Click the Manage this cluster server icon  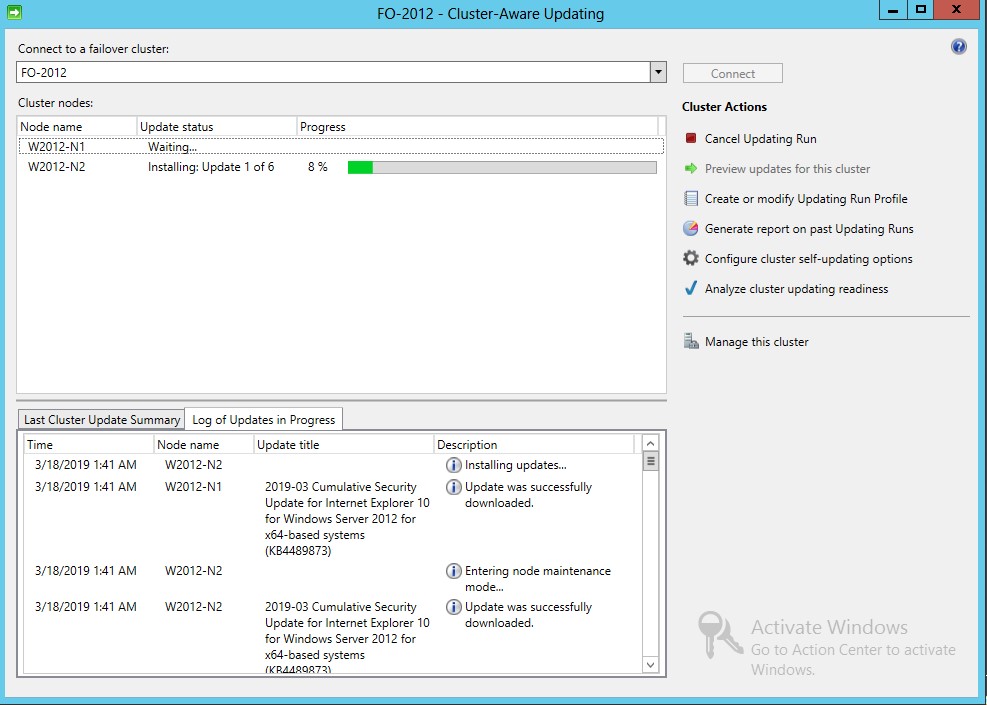point(690,340)
